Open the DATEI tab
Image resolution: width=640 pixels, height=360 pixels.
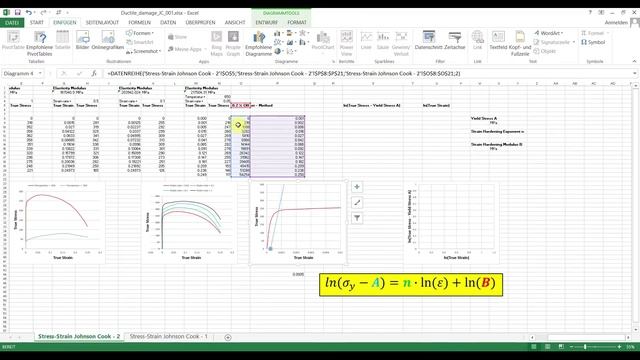(12, 22)
